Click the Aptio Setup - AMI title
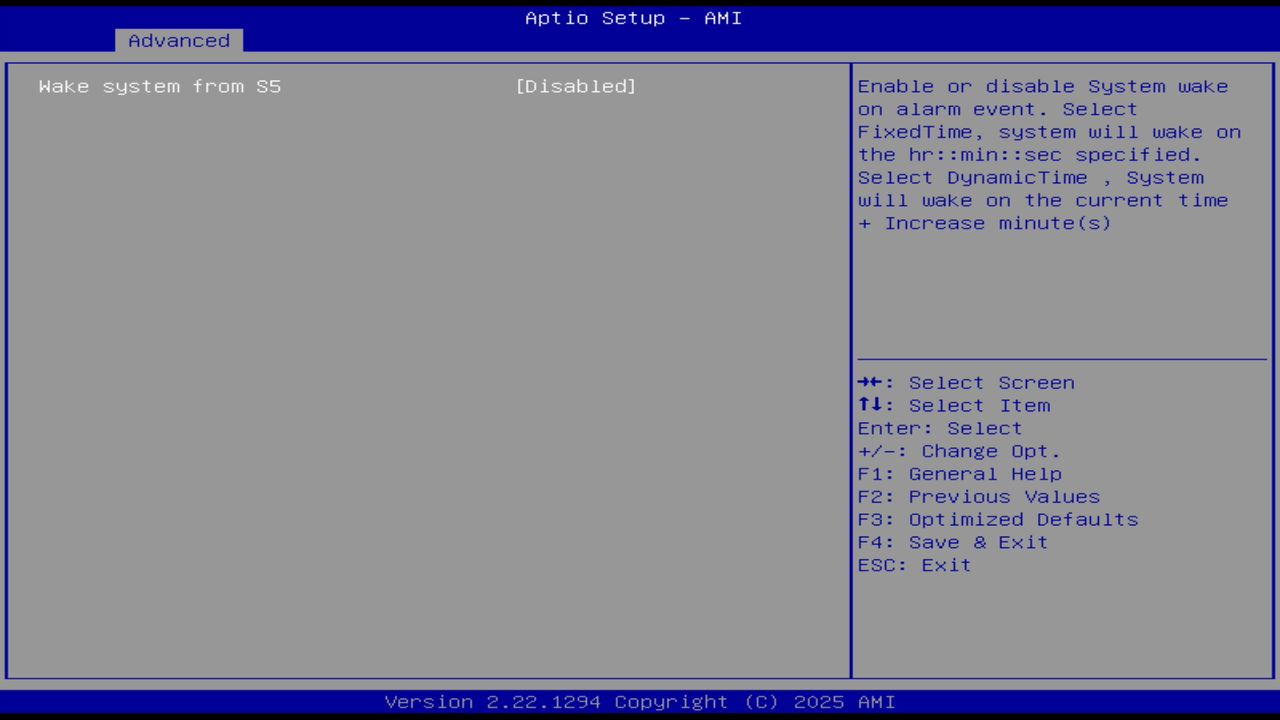Image resolution: width=1280 pixels, height=720 pixels. click(x=633, y=18)
